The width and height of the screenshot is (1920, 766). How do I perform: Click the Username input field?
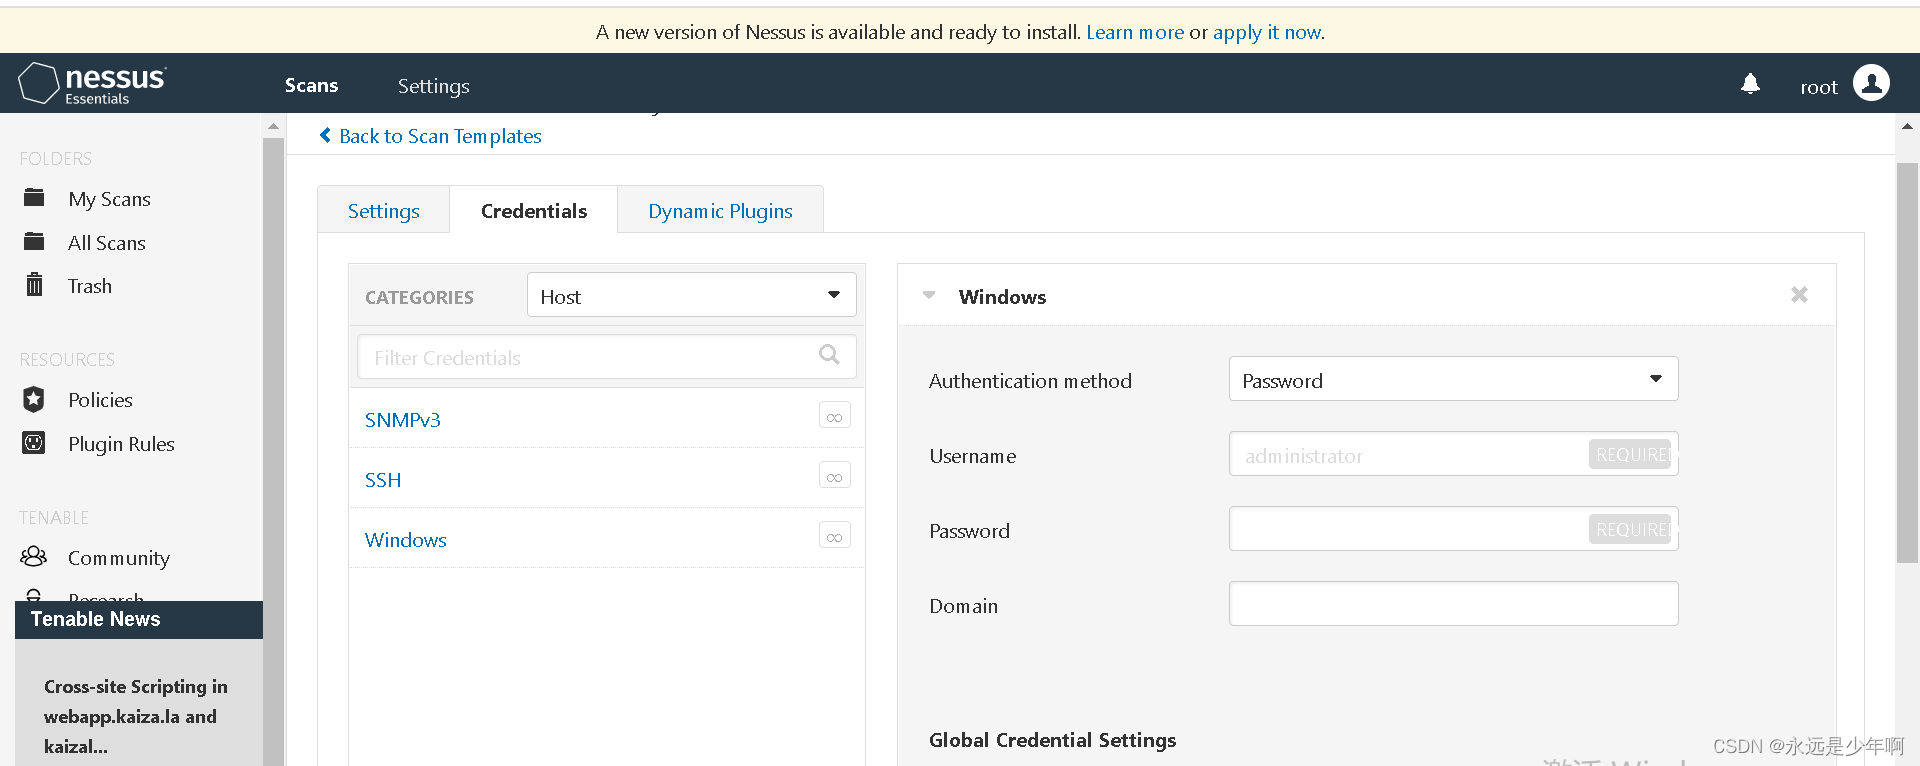(1453, 454)
